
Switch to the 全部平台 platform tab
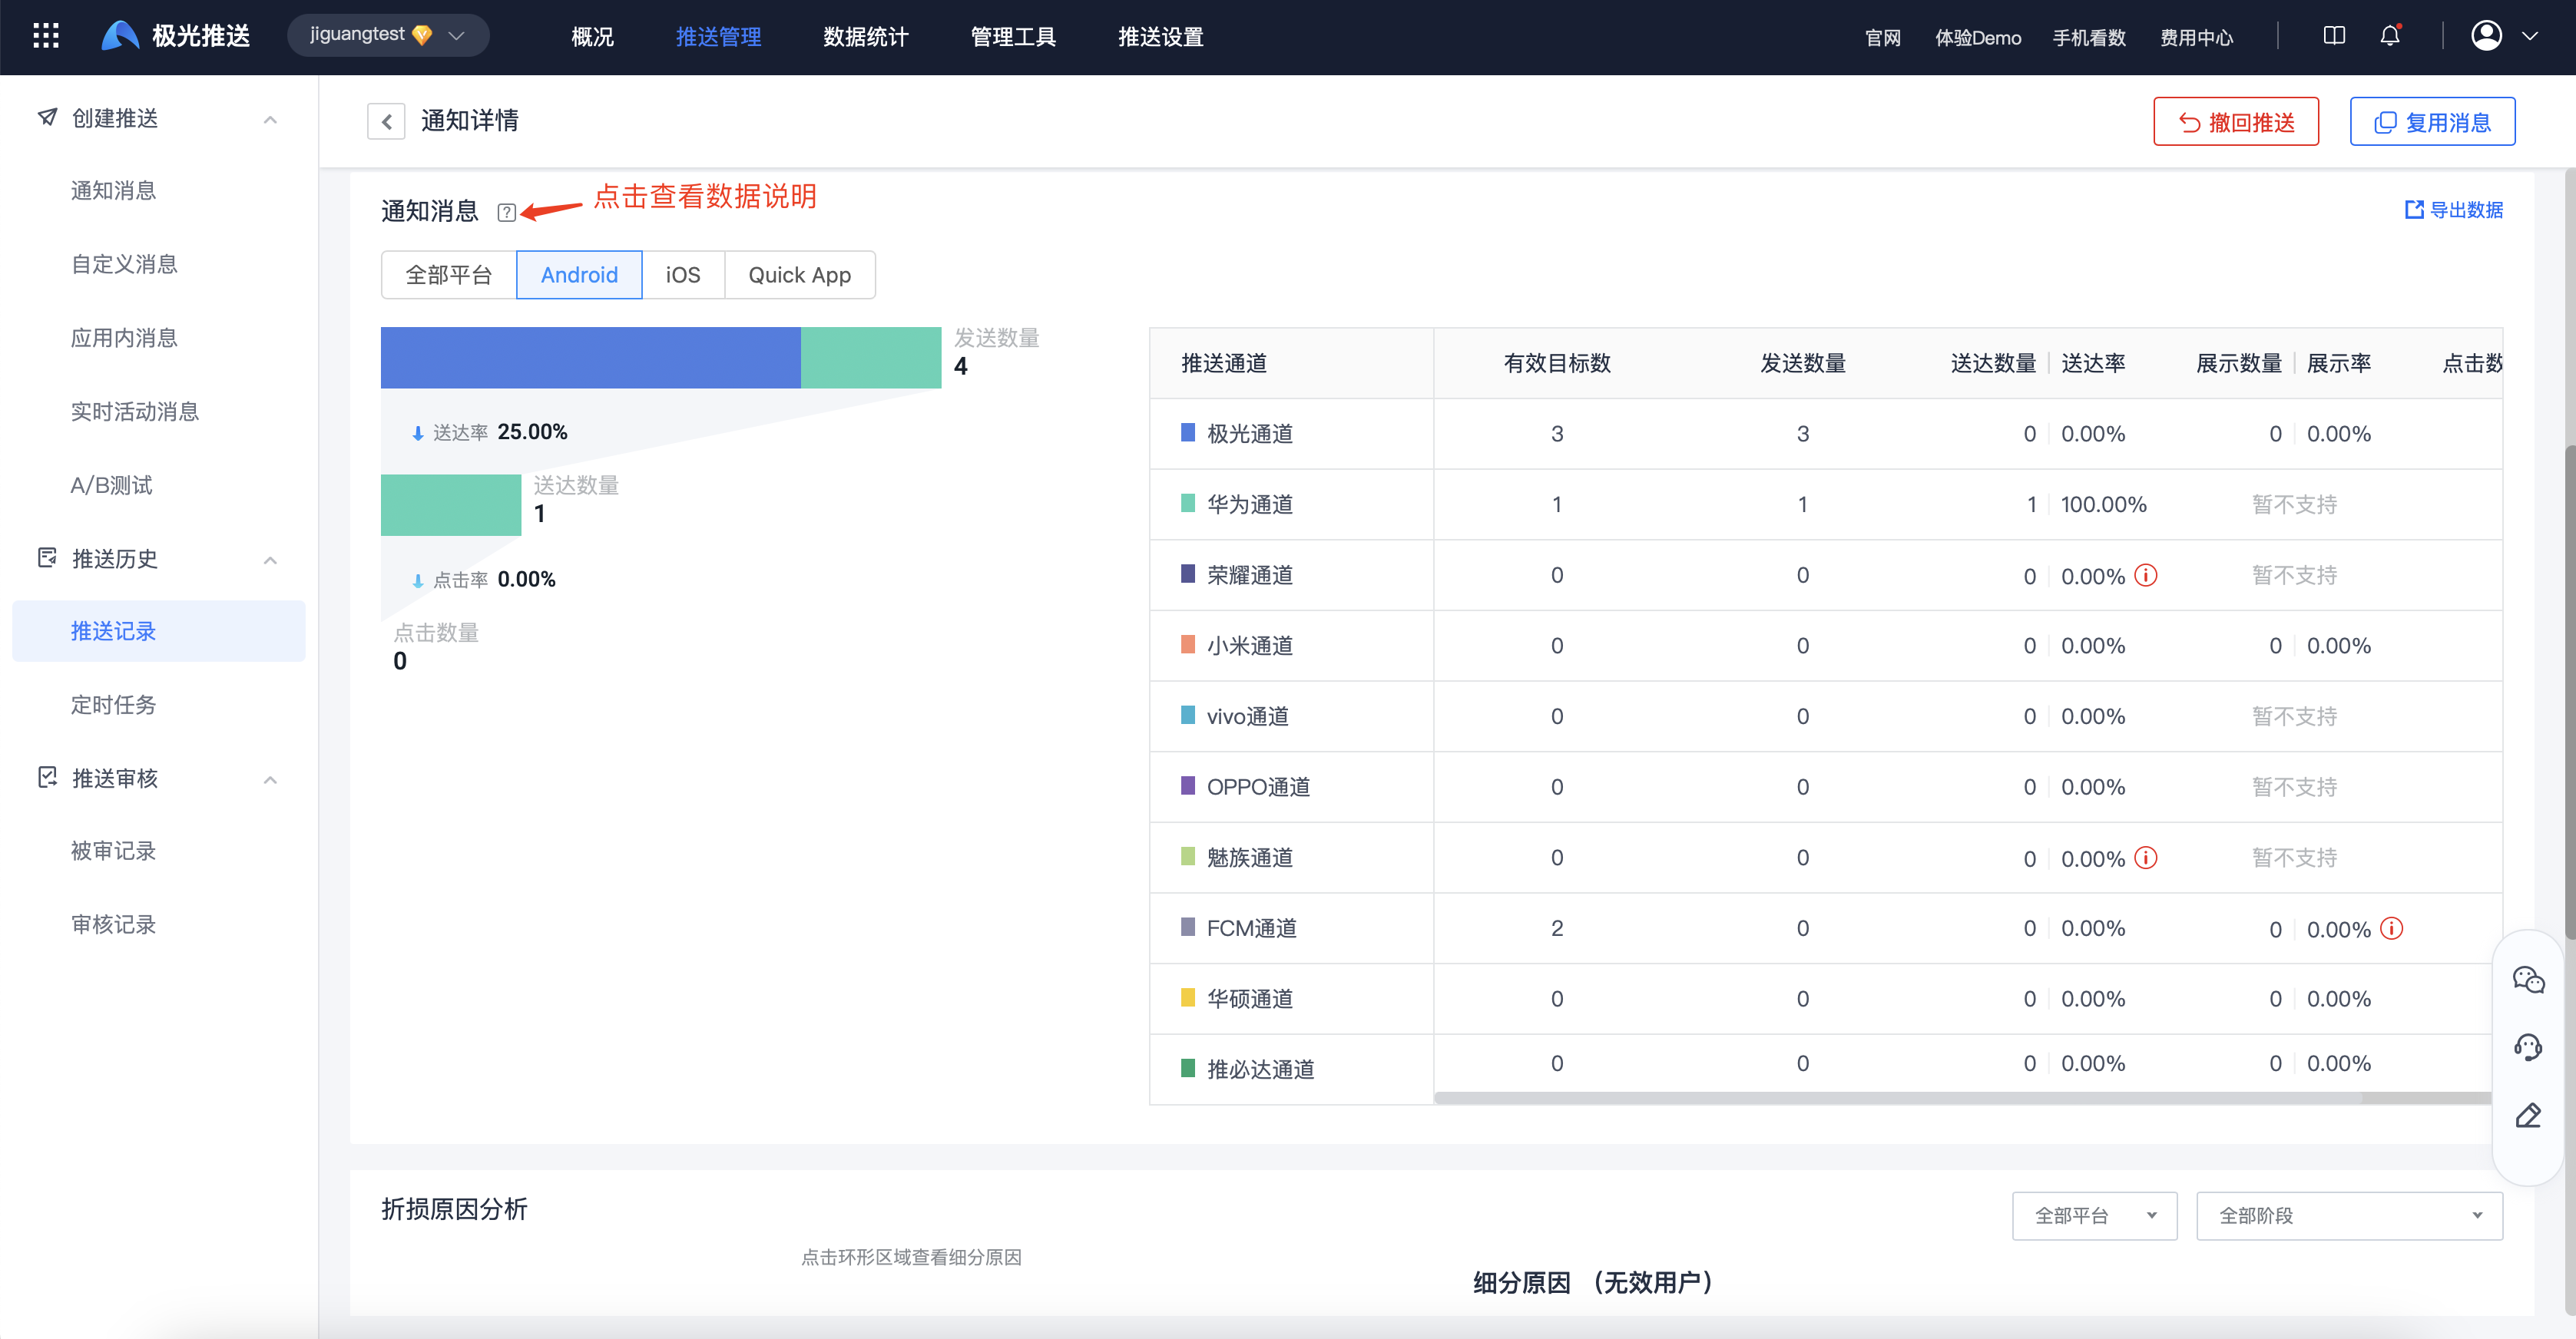click(449, 275)
